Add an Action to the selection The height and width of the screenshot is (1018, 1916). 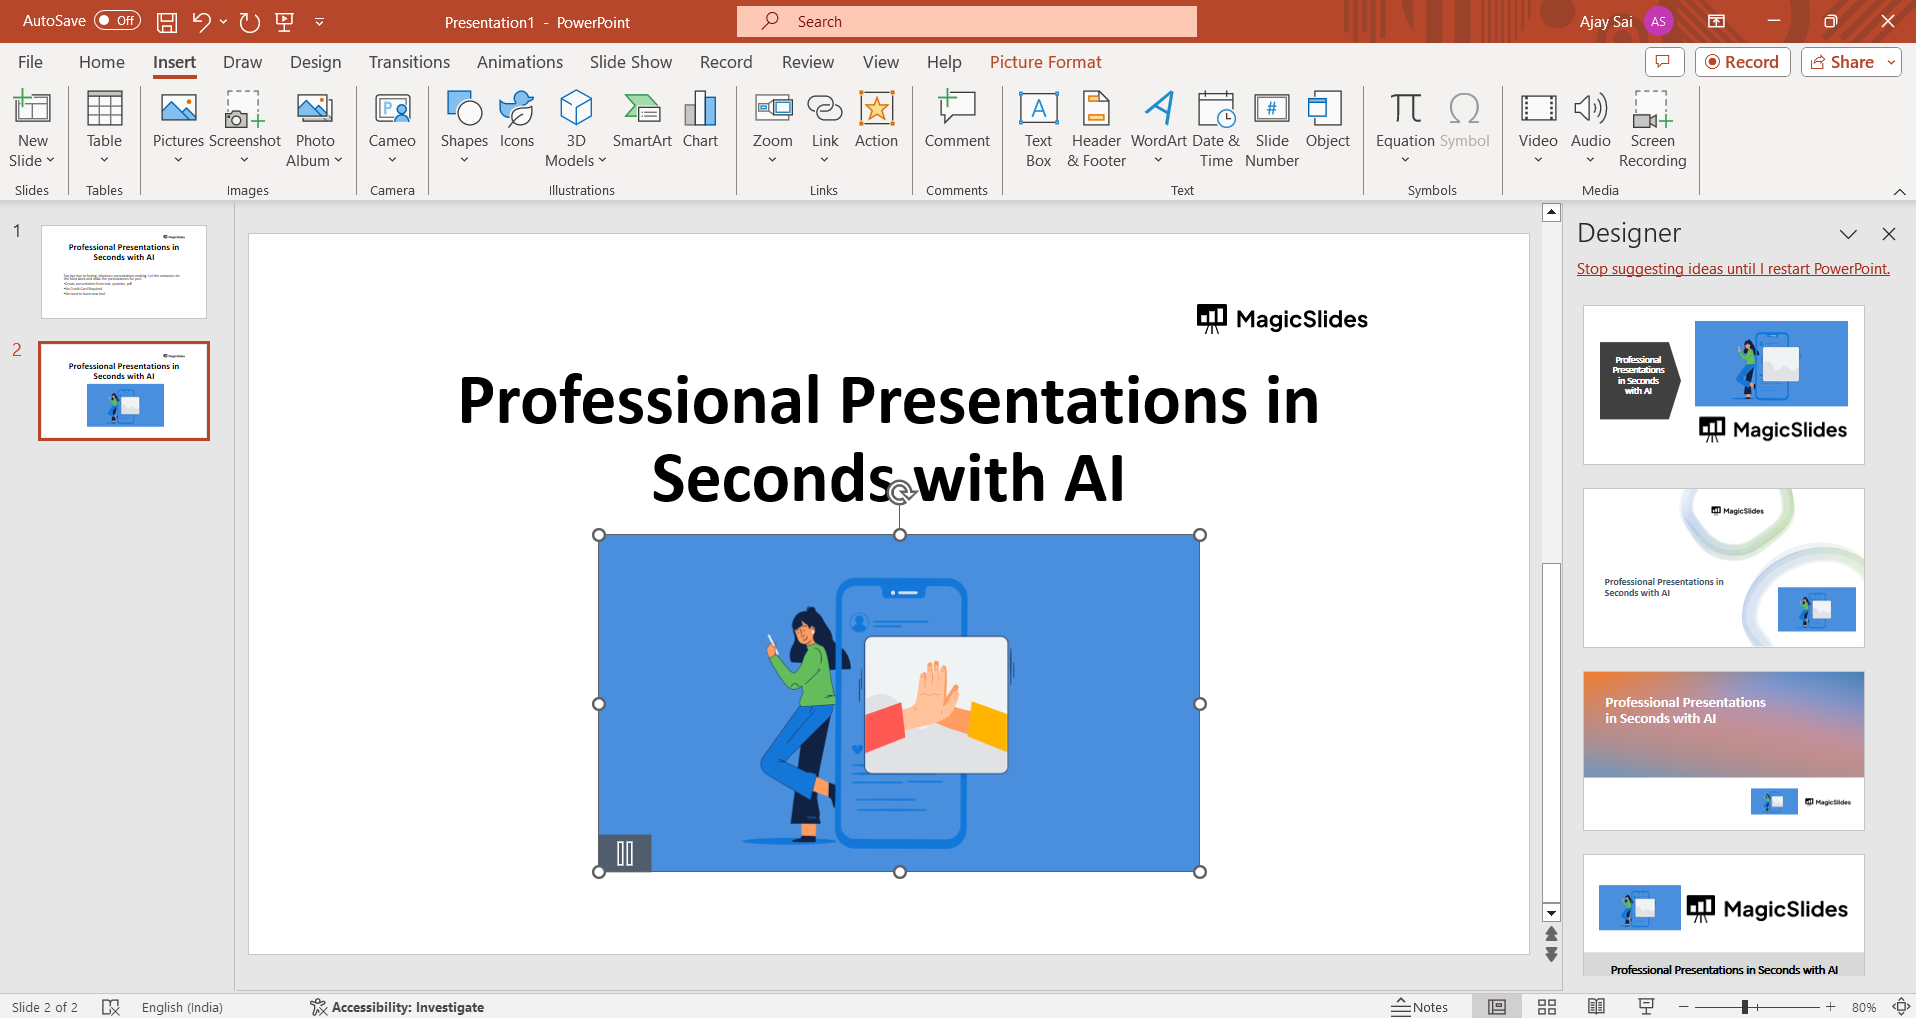coord(876,120)
